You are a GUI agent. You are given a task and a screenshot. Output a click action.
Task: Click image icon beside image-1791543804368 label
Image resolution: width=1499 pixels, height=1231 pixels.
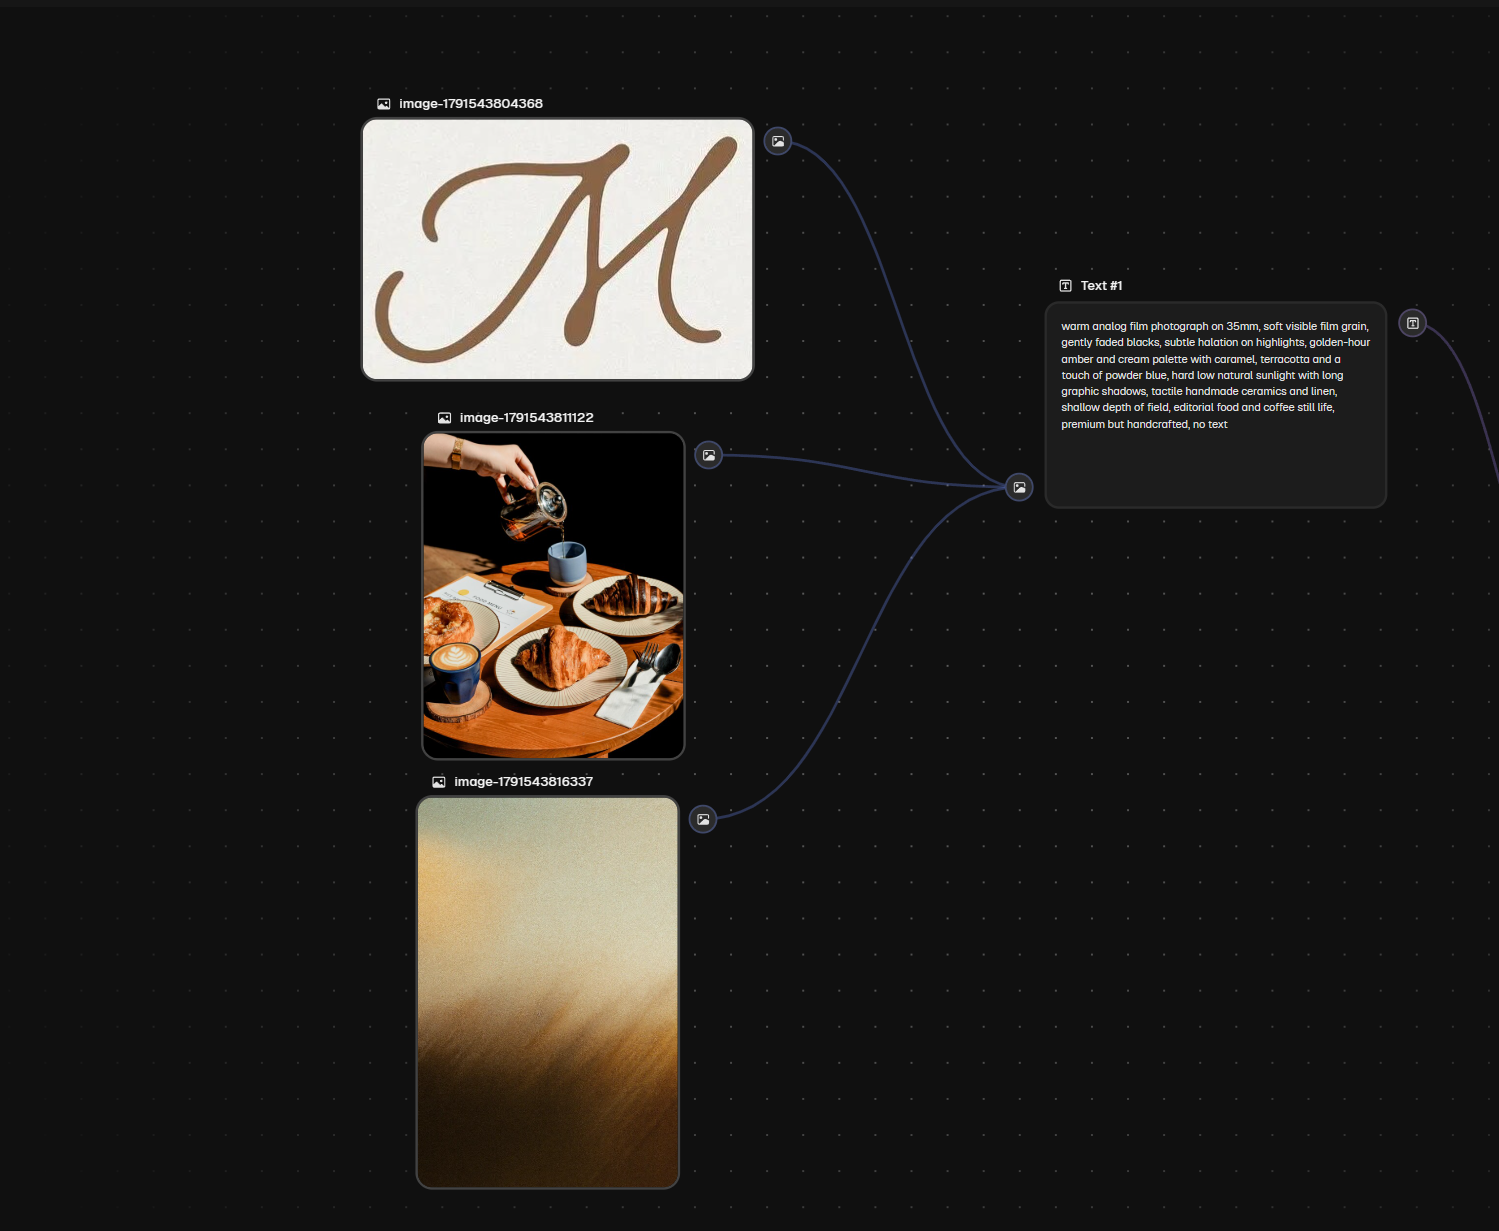tap(384, 104)
